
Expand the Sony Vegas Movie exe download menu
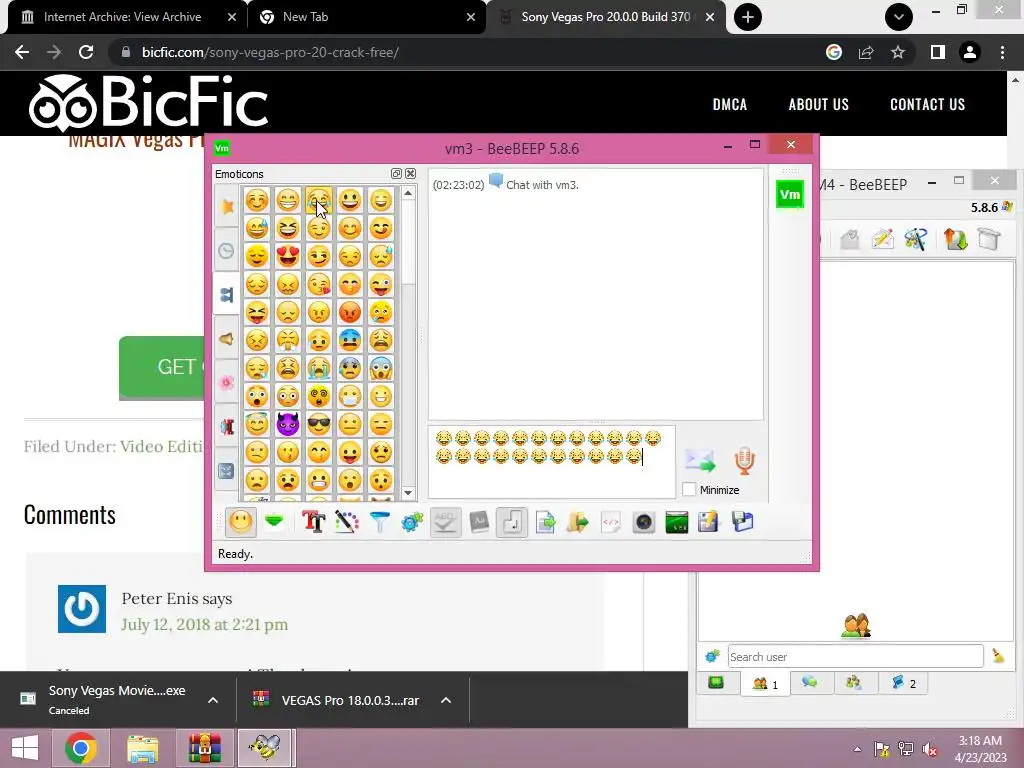point(213,700)
